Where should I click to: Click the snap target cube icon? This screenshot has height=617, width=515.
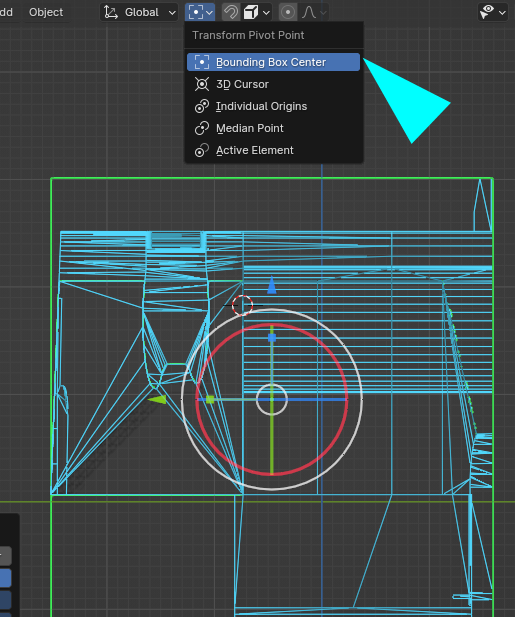[251, 13]
